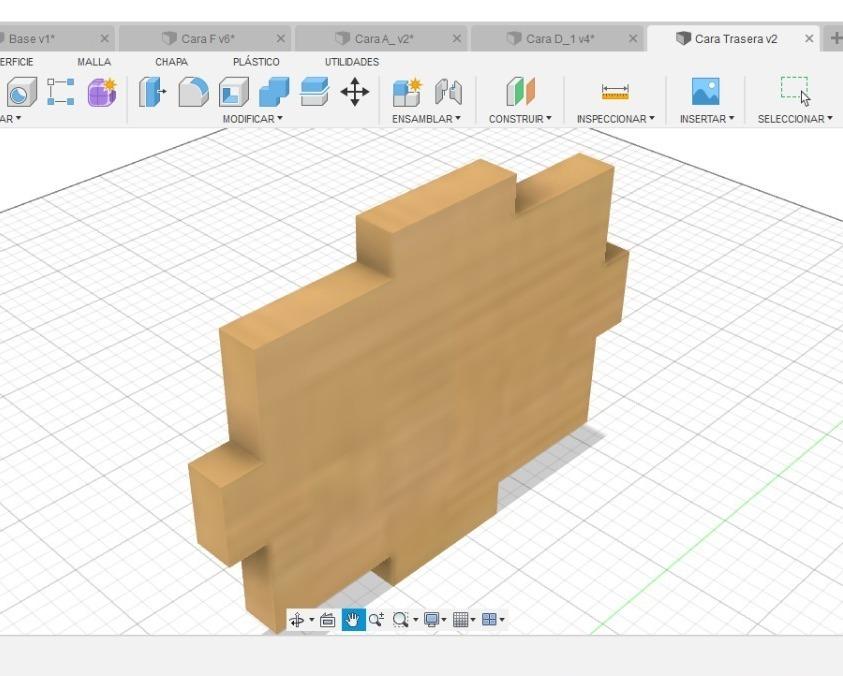The height and width of the screenshot is (676, 843).
Task: Click the Fit zoom magnifier icon
Action: 400,620
